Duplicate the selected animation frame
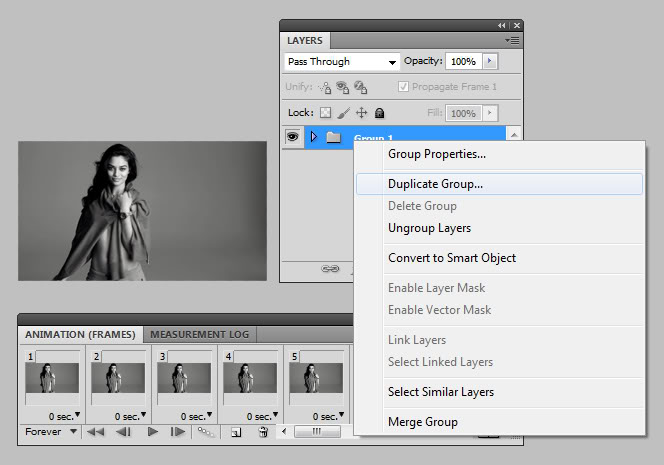This screenshot has height=465, width=664. pos(237,432)
